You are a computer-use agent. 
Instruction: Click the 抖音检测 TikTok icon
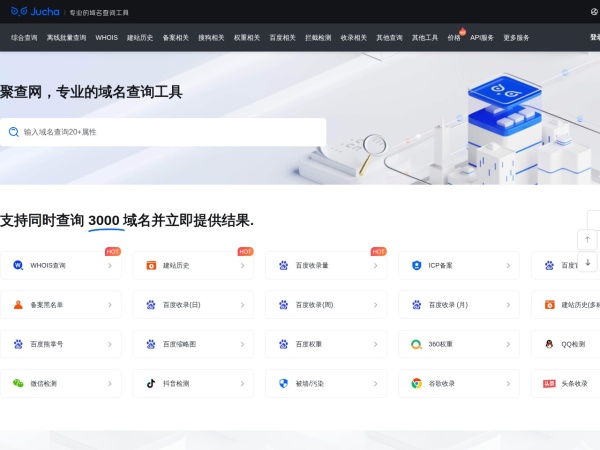pyautogui.click(x=151, y=383)
